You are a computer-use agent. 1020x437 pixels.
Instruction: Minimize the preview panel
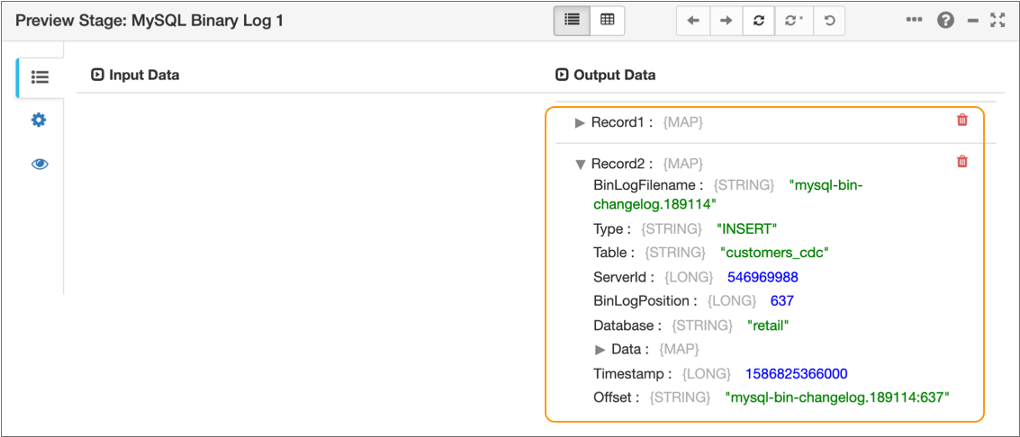pos(972,20)
